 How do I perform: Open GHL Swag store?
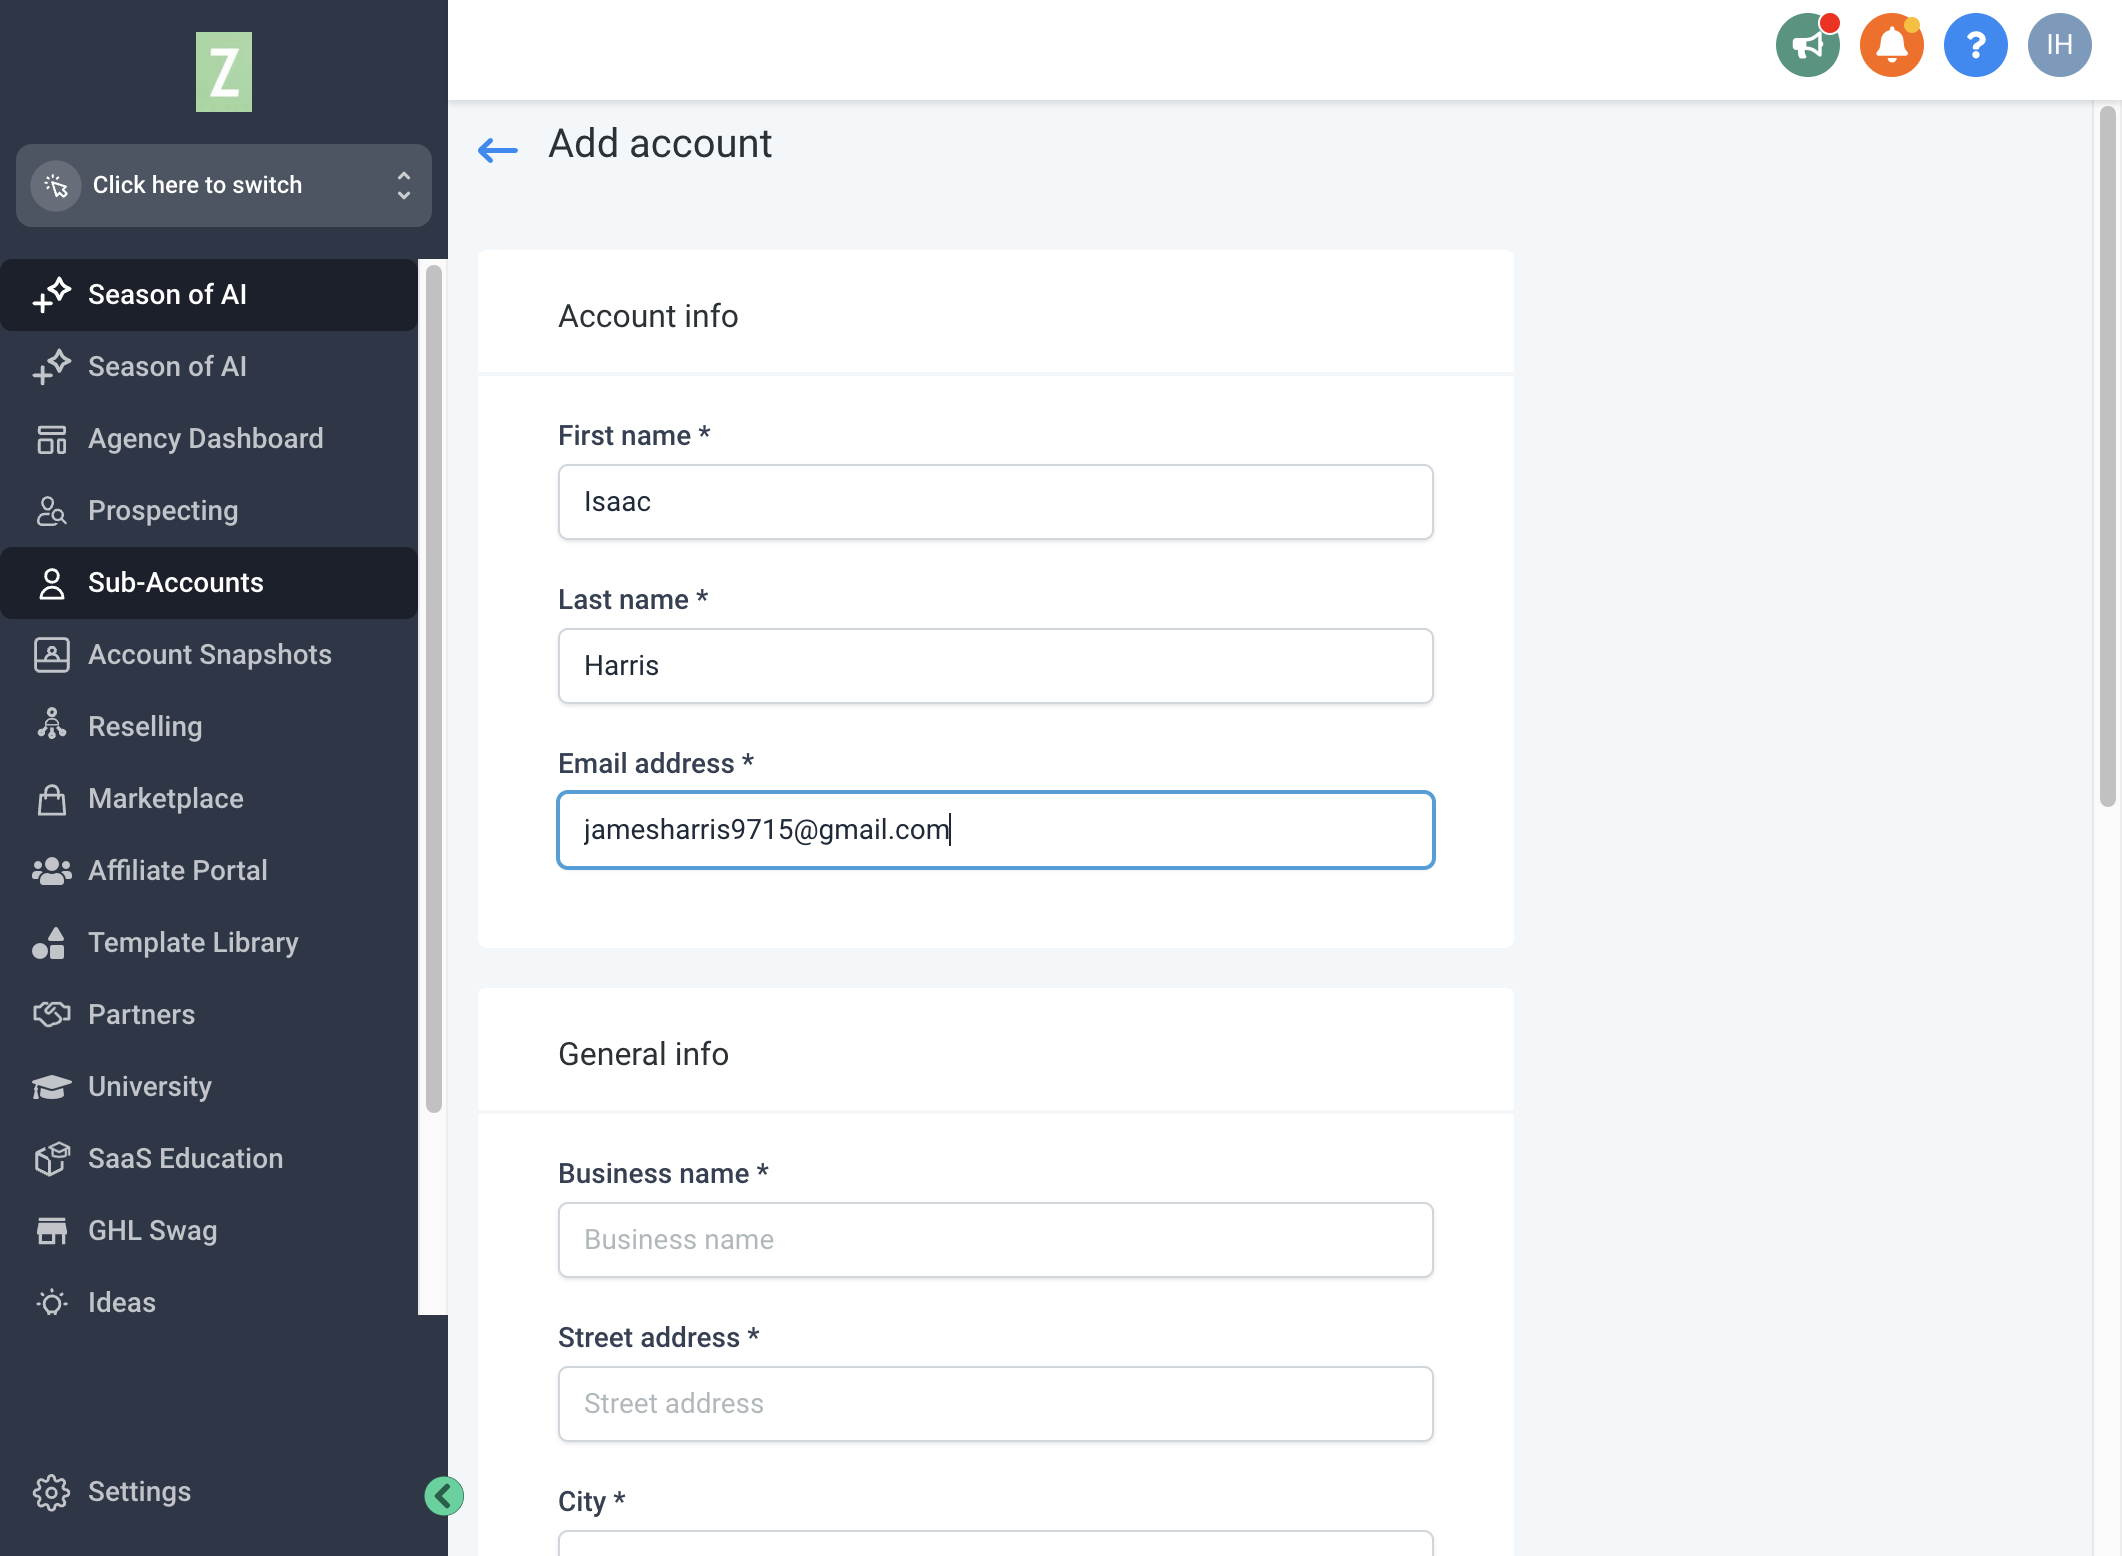coord(209,1231)
